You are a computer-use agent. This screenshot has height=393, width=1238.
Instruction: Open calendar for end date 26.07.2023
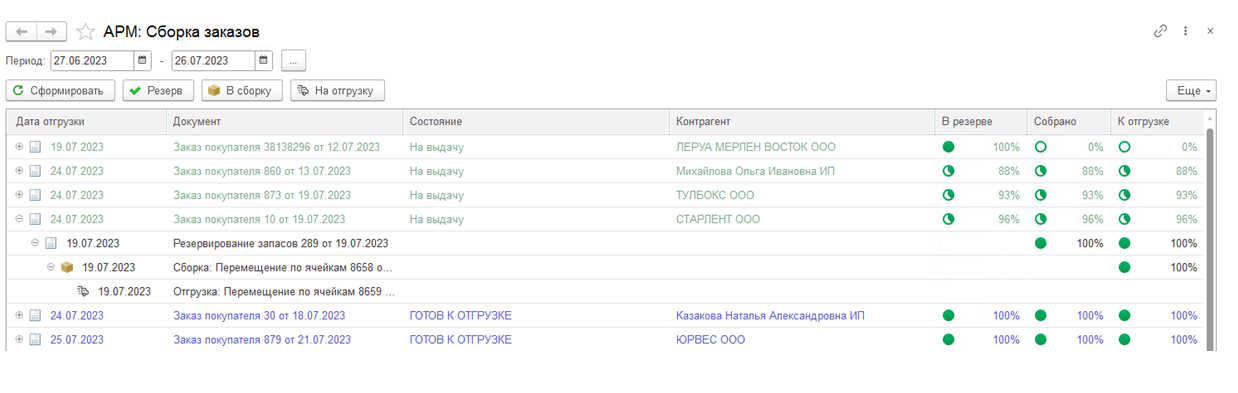pos(263,61)
